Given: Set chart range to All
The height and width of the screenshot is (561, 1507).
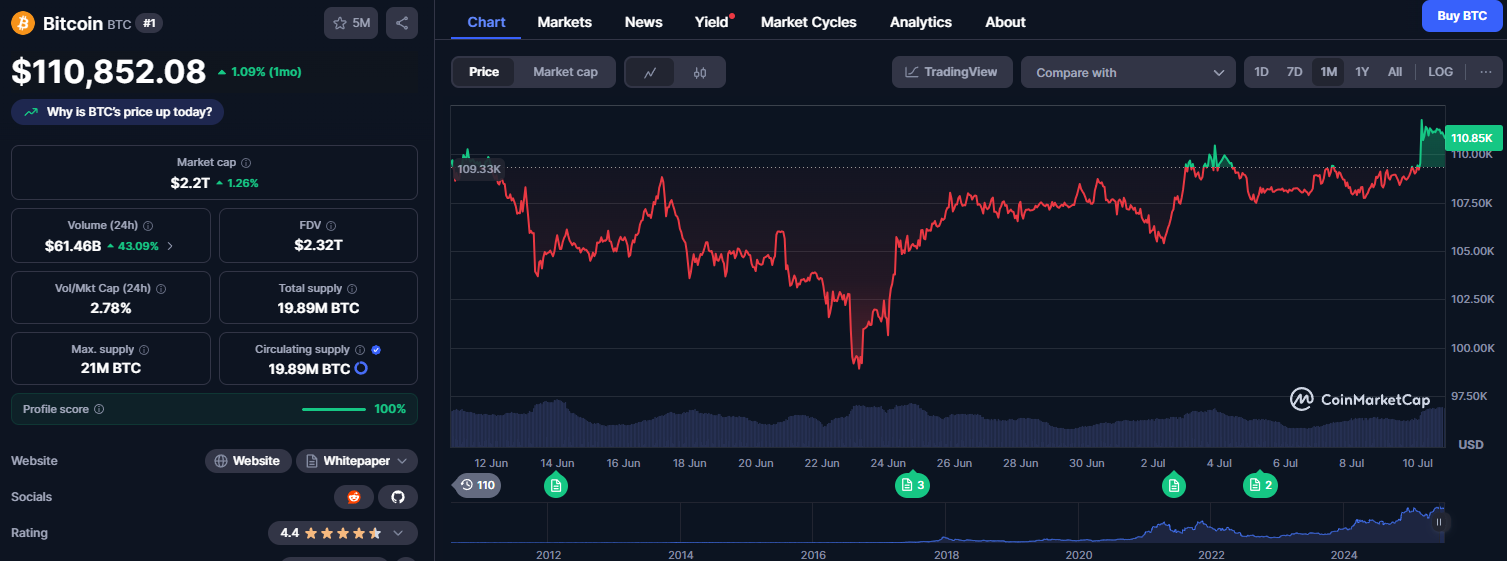Looking at the screenshot, I should tap(1395, 72).
